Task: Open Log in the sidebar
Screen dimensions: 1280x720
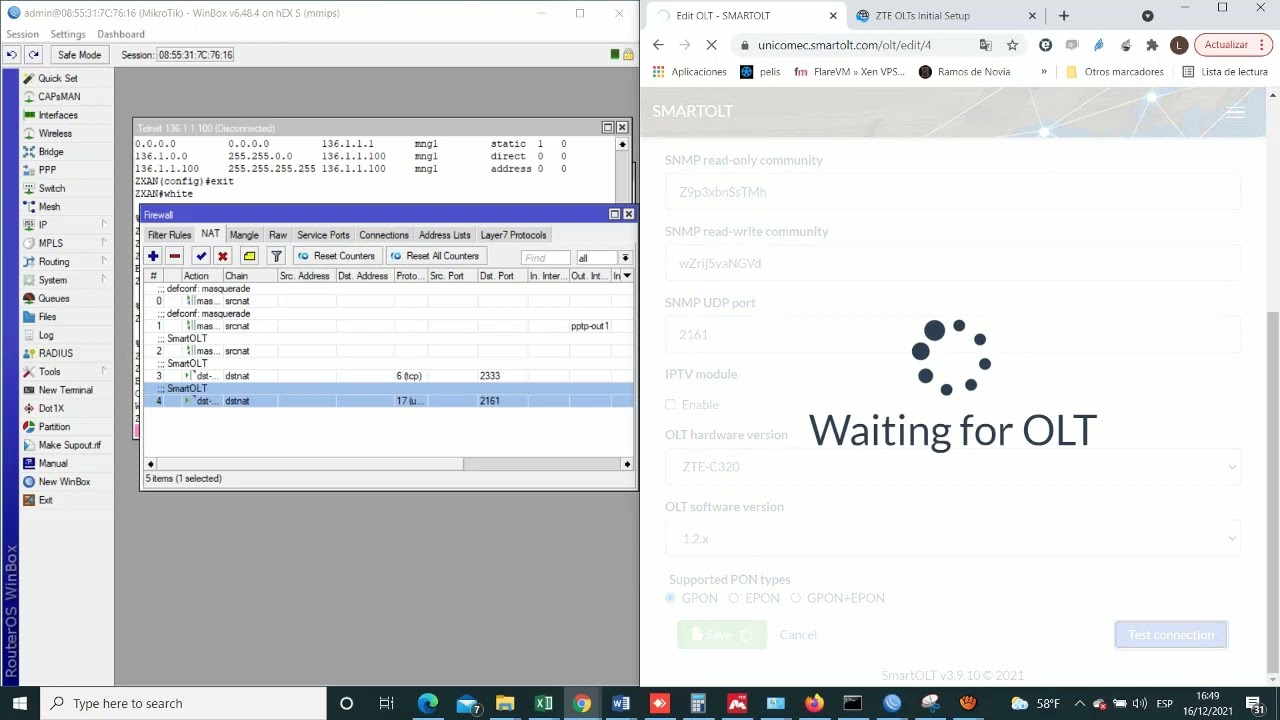Action: tap(46, 335)
